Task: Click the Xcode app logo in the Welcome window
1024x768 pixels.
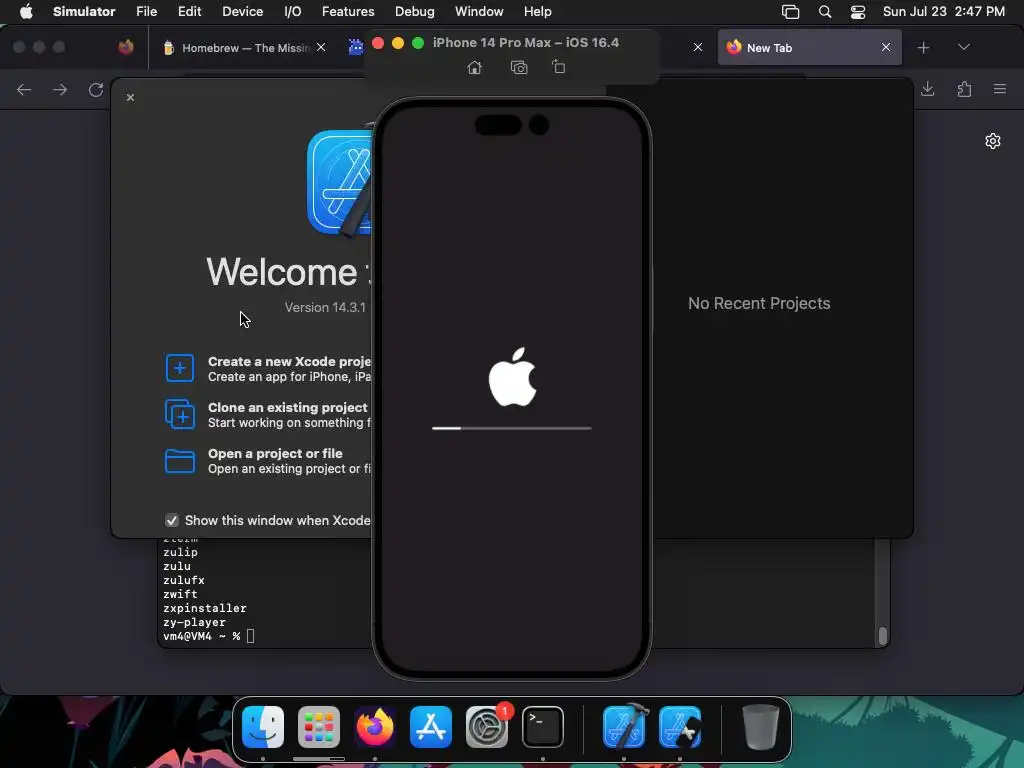Action: click(340, 182)
